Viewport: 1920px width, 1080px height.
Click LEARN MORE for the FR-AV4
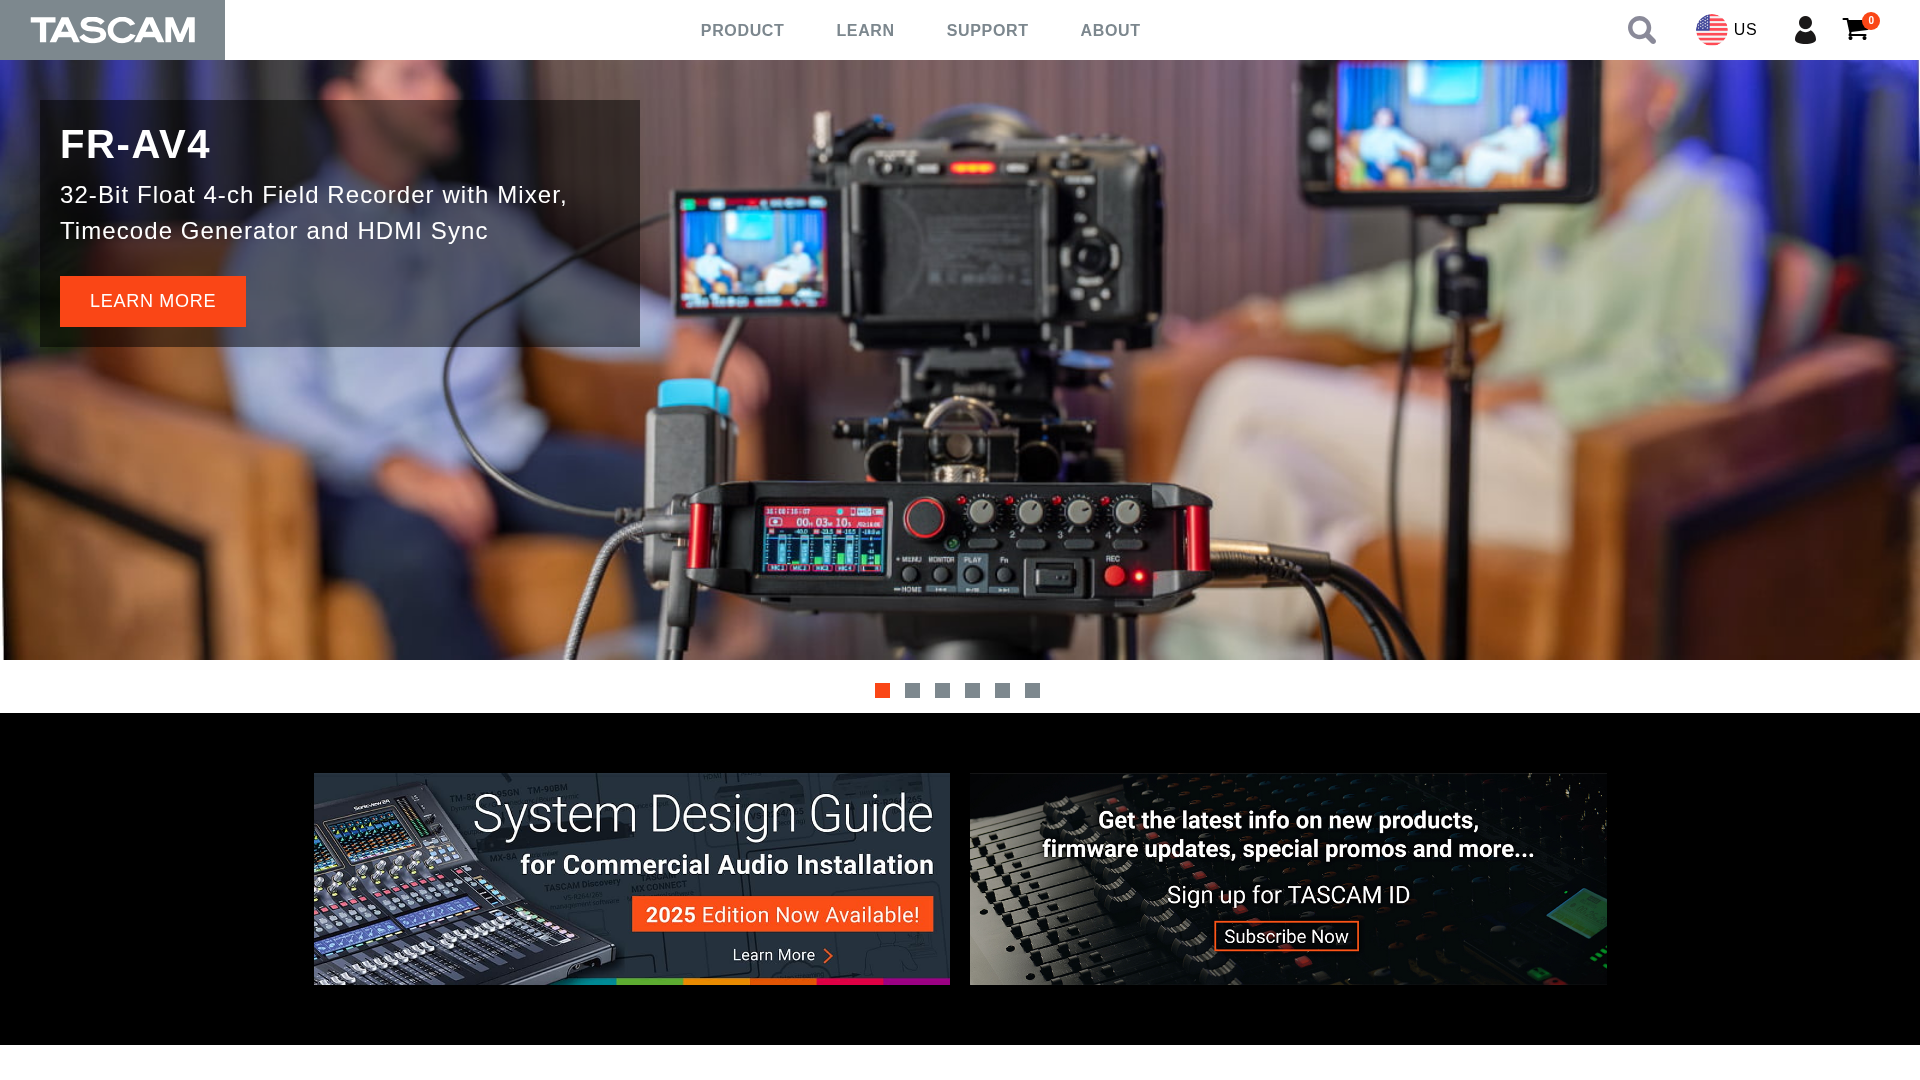(x=152, y=301)
